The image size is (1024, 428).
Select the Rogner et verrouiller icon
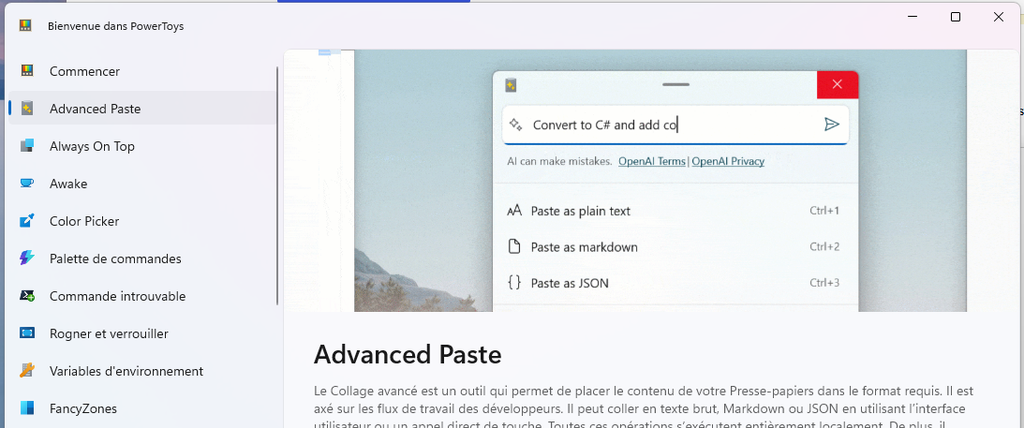27,333
